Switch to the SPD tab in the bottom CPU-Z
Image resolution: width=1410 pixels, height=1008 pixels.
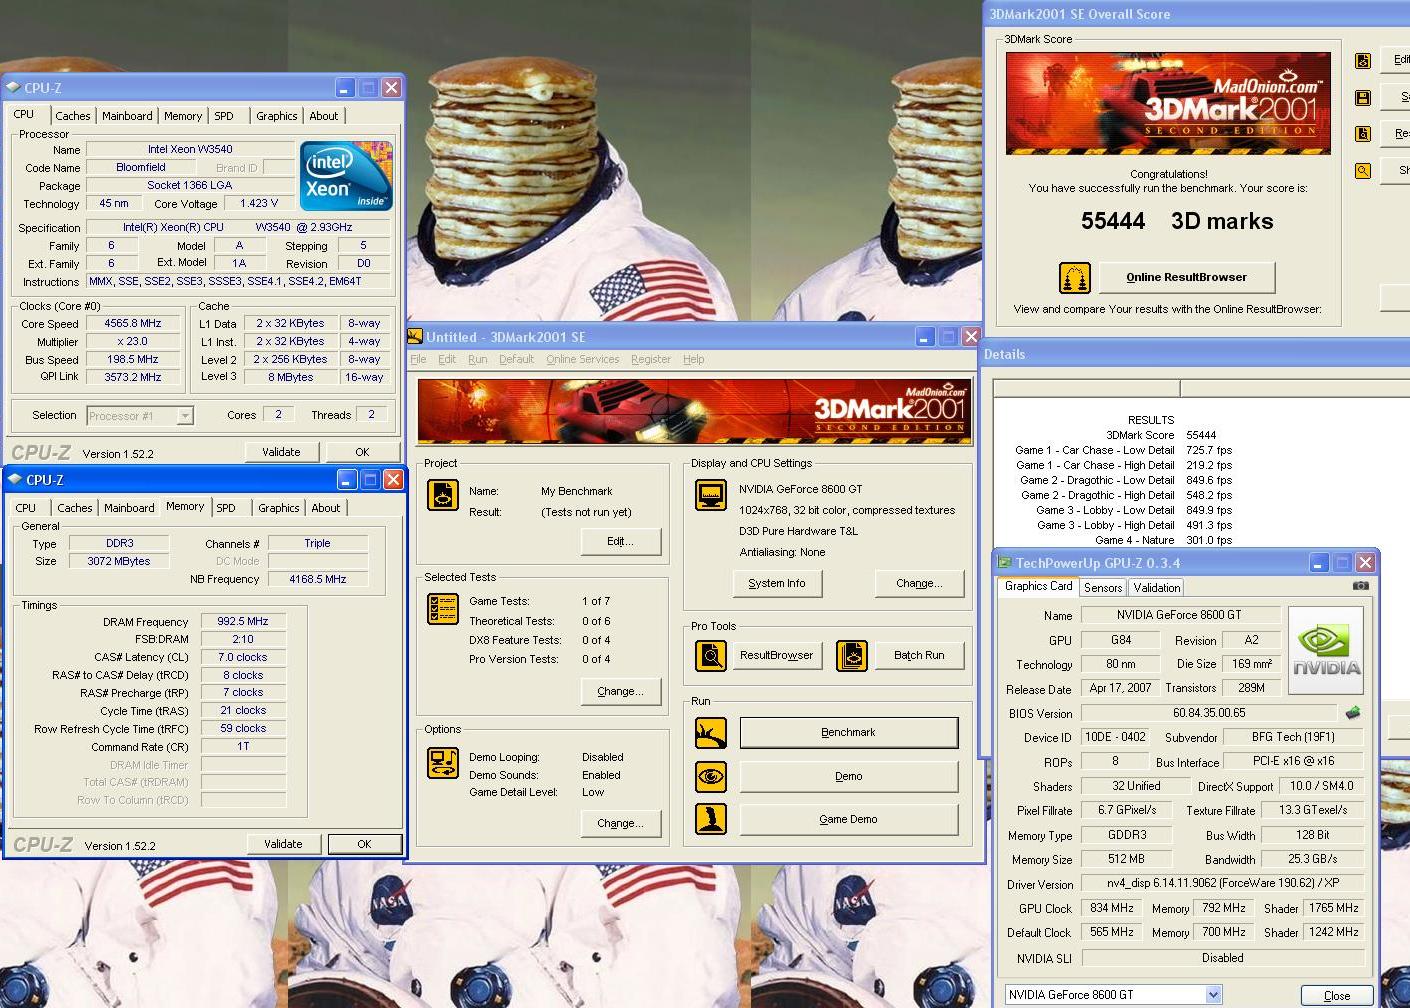pos(226,508)
